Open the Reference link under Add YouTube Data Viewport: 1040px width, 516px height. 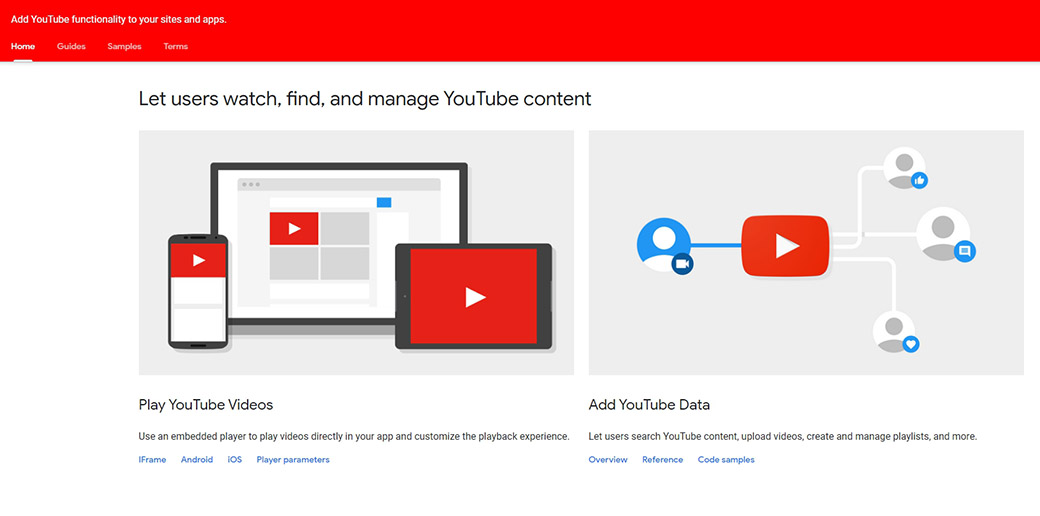pos(663,460)
